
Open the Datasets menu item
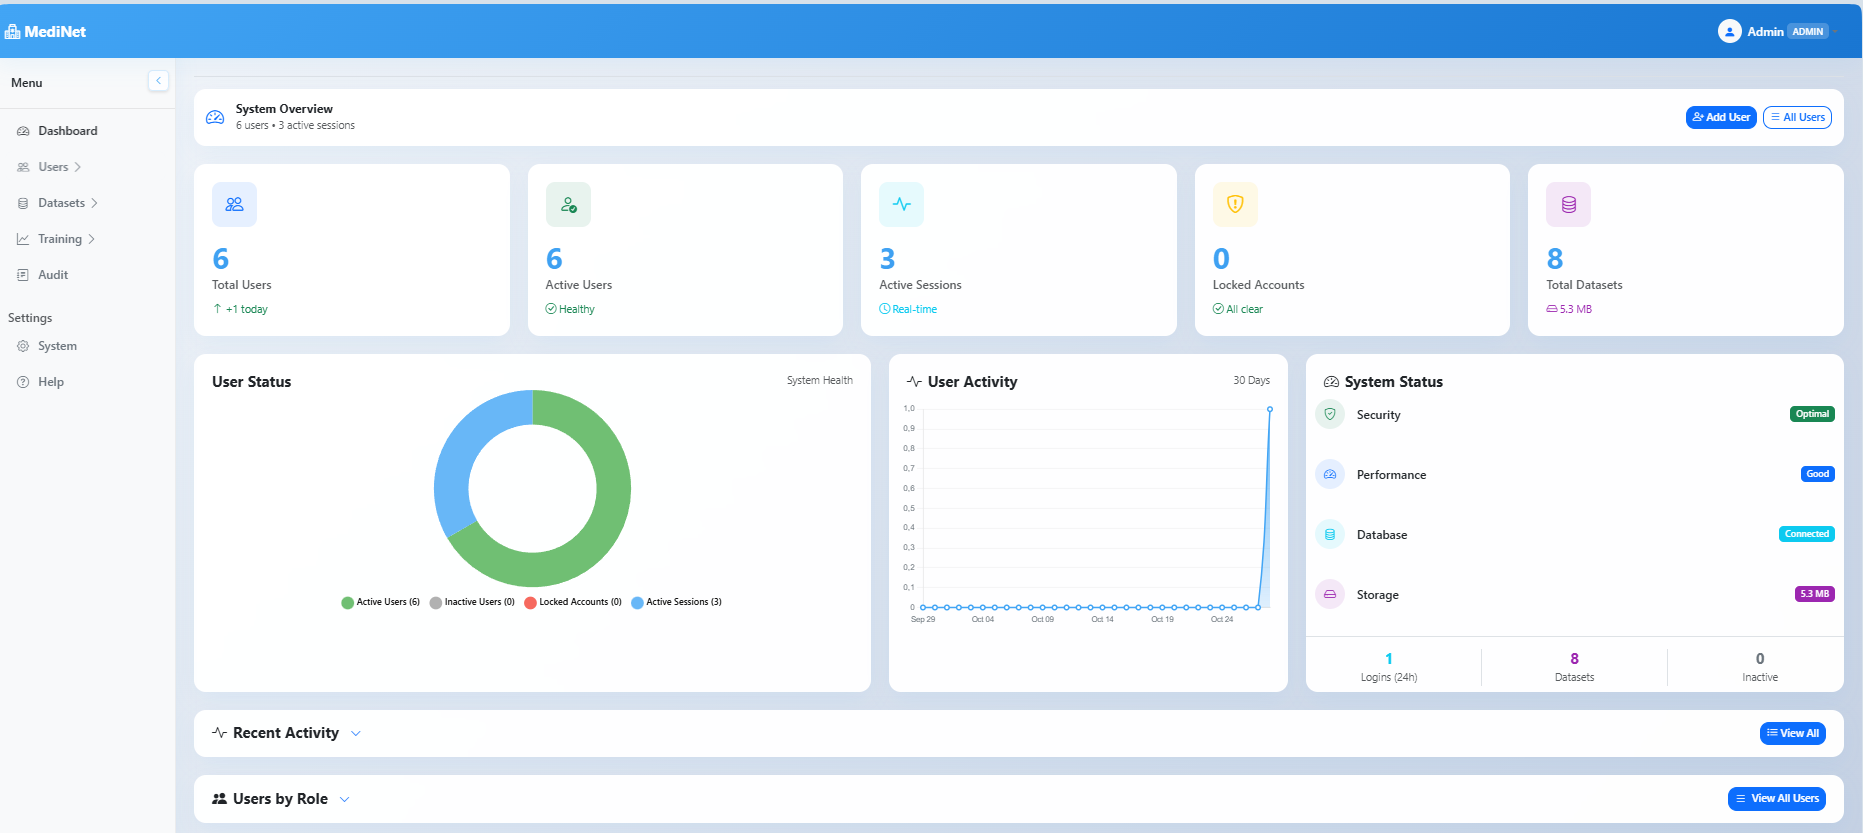[87, 203]
